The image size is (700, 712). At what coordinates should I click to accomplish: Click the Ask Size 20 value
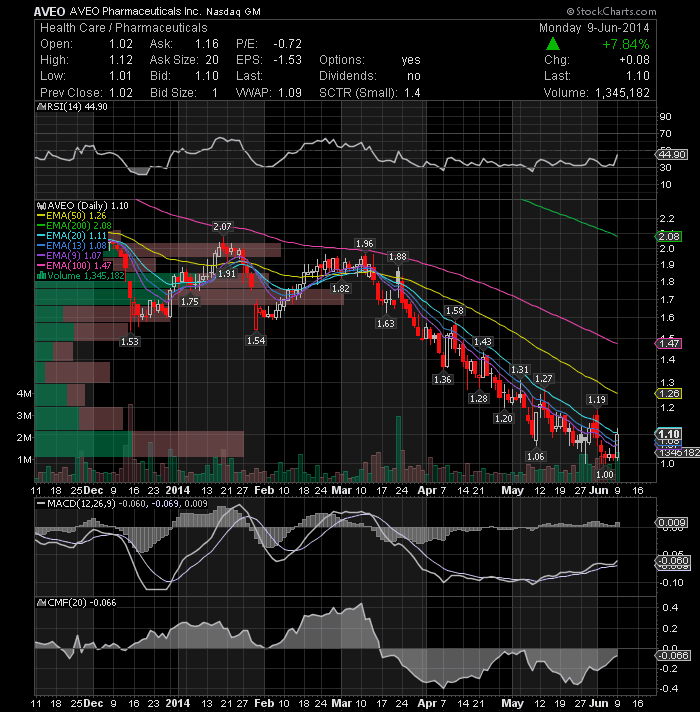(212, 60)
